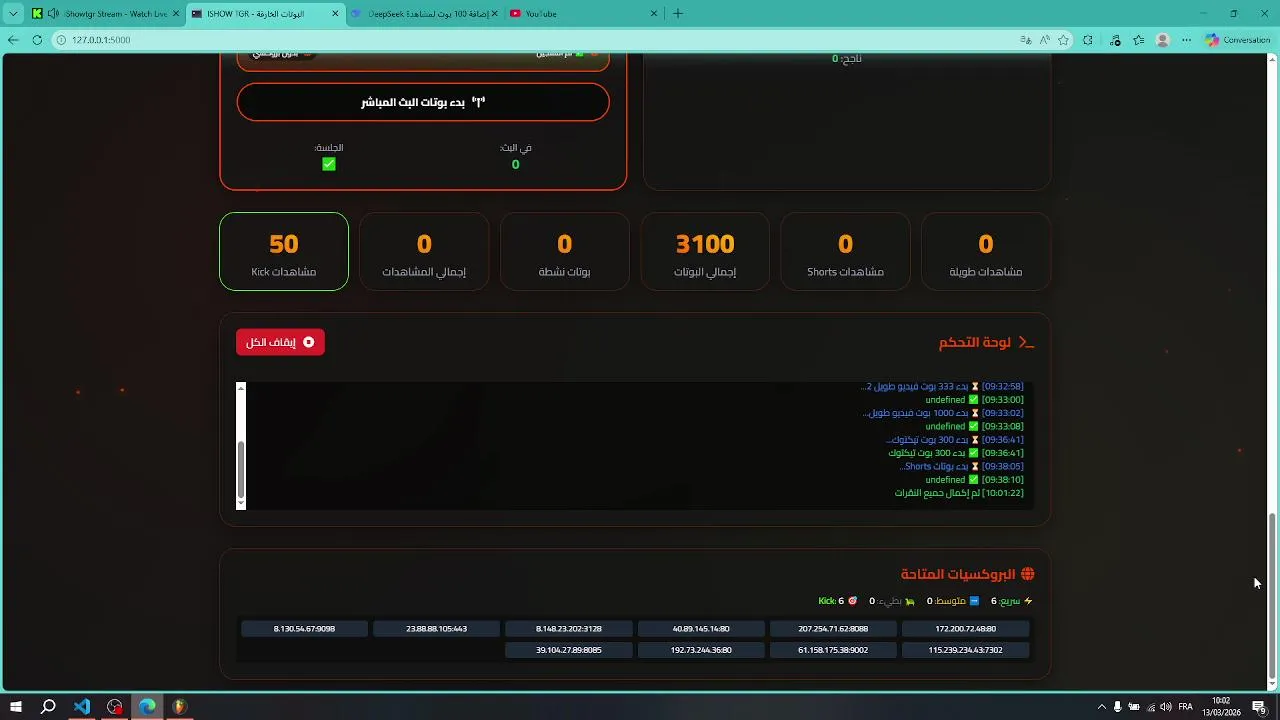The height and width of the screenshot is (720, 1280).
Task: Open the tab search arrow at far left
Action: click(x=13, y=14)
